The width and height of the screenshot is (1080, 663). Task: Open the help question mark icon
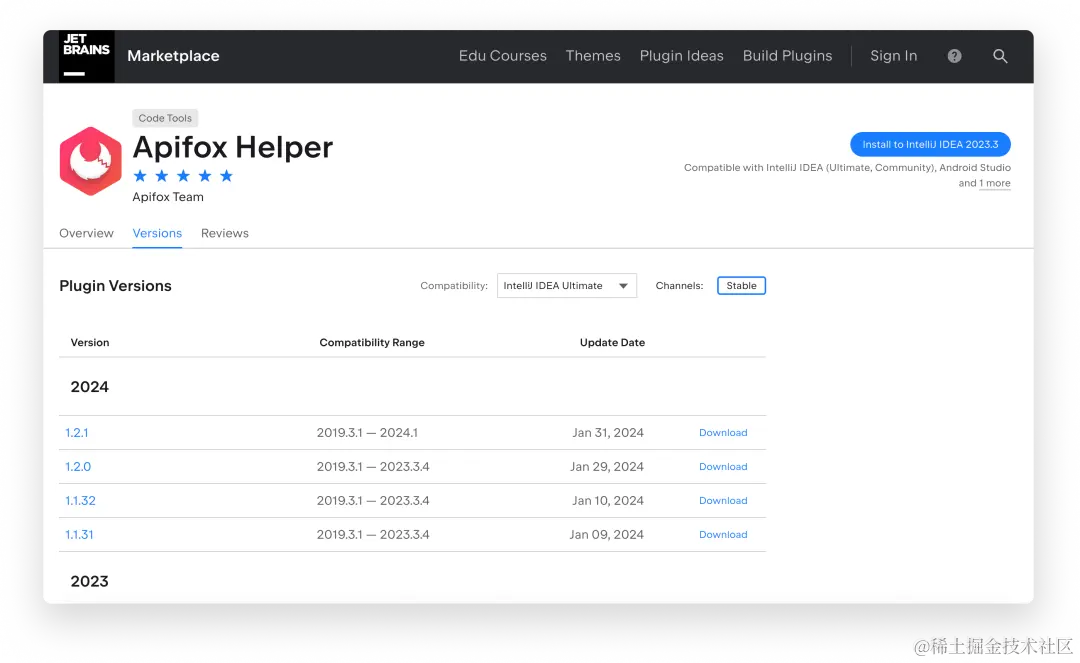954,56
